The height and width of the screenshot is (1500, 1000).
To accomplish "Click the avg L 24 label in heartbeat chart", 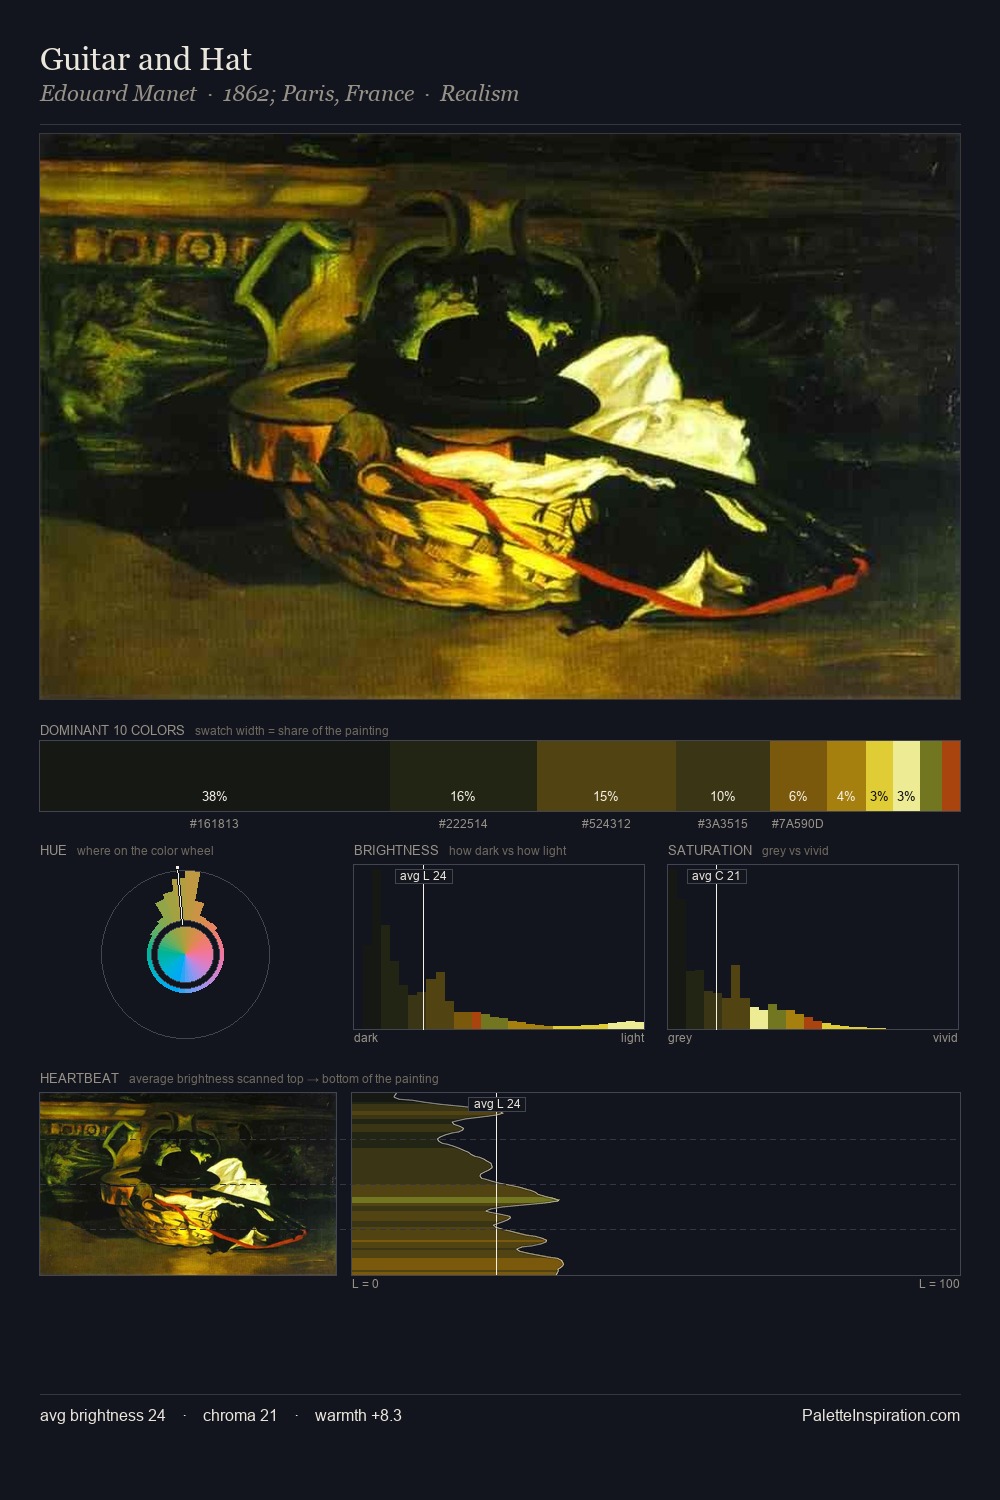I will pos(497,1104).
